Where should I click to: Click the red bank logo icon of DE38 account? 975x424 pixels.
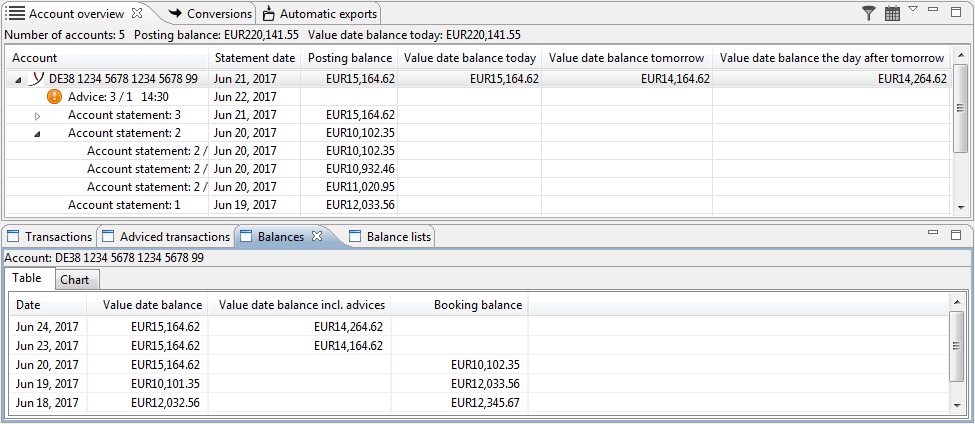(37, 78)
